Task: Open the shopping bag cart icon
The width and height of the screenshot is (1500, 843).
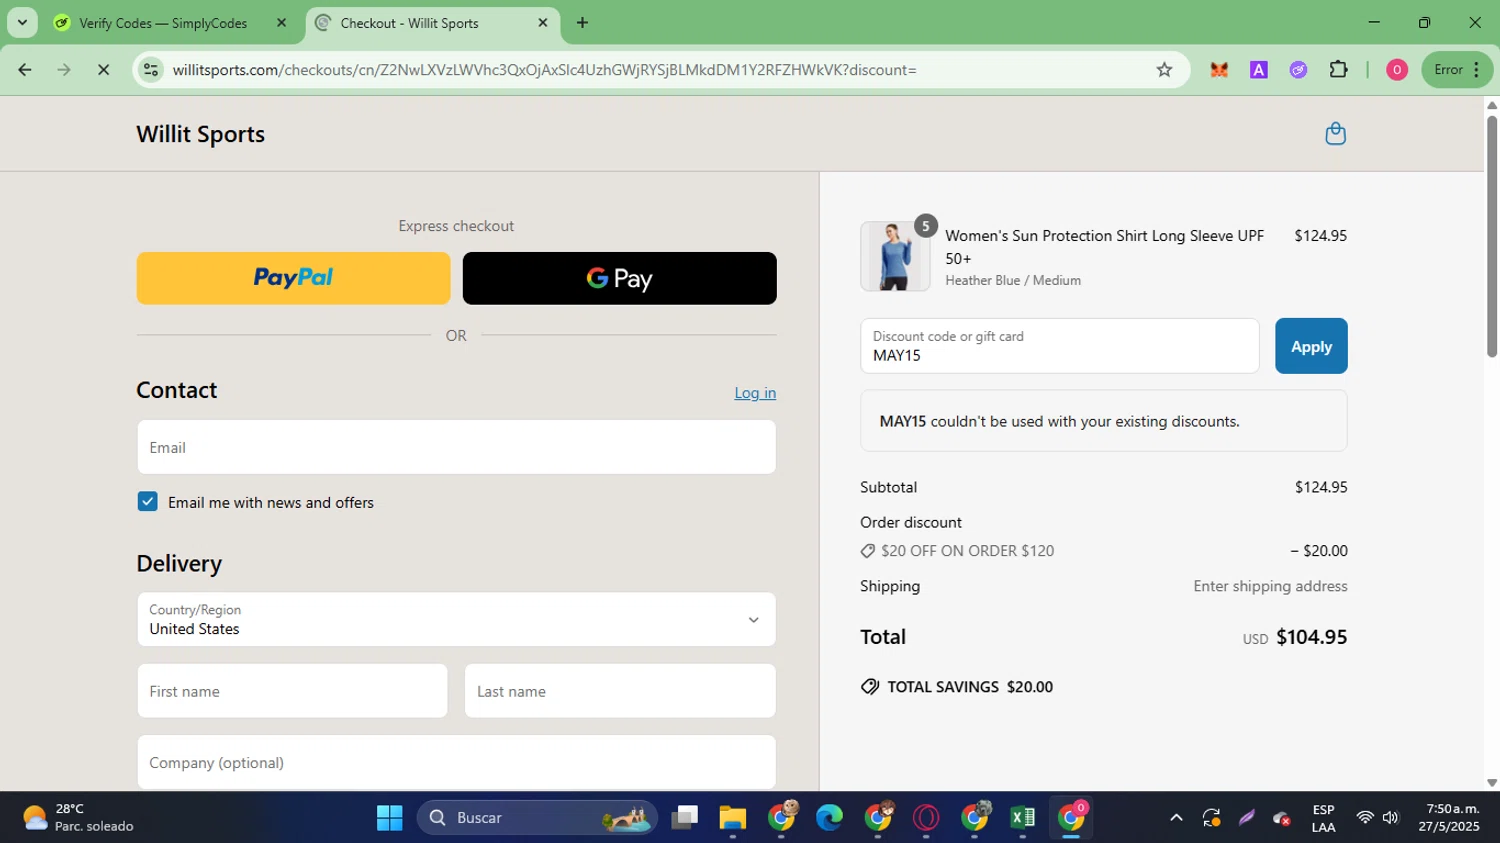Action: (x=1335, y=134)
